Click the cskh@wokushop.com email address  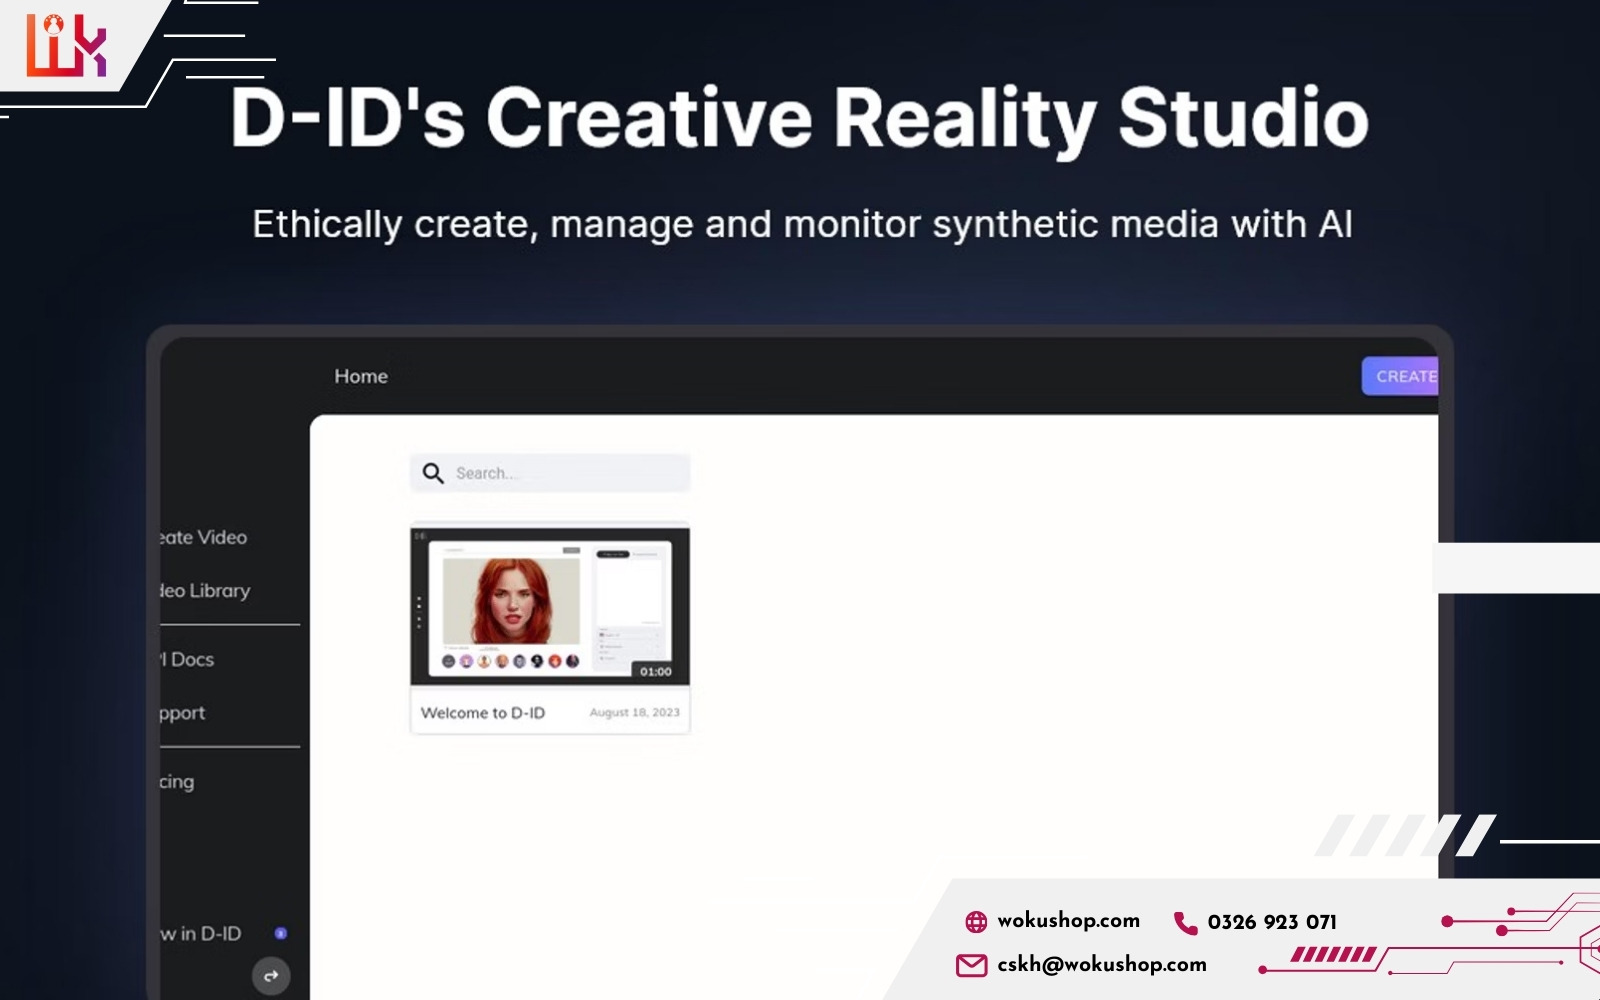tap(1102, 964)
